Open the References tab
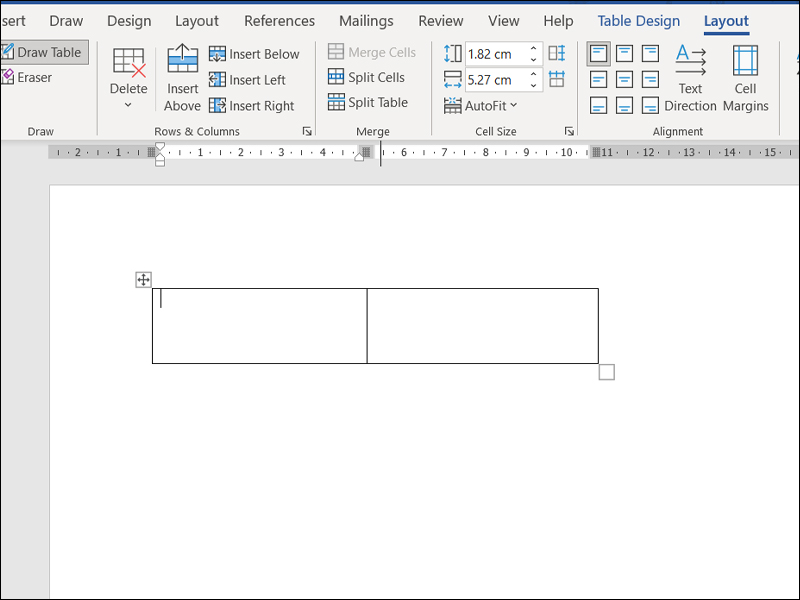 (279, 21)
